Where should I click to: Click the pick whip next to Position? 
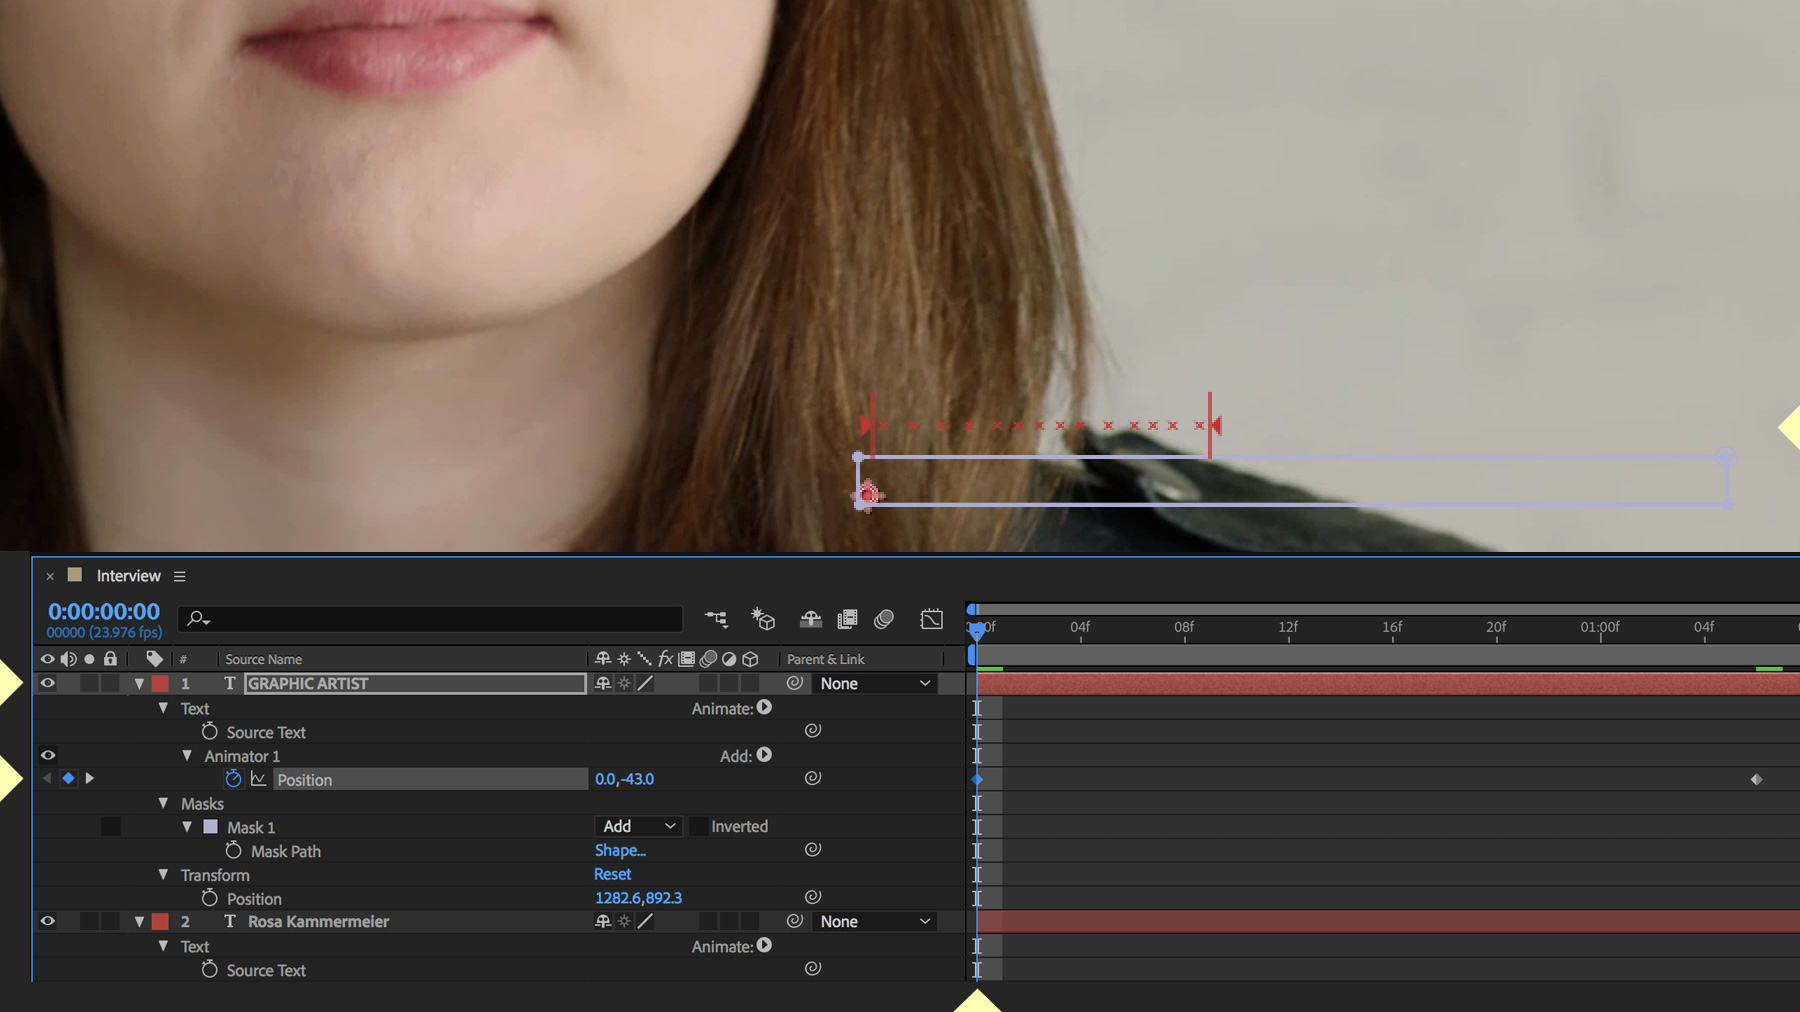click(x=813, y=778)
